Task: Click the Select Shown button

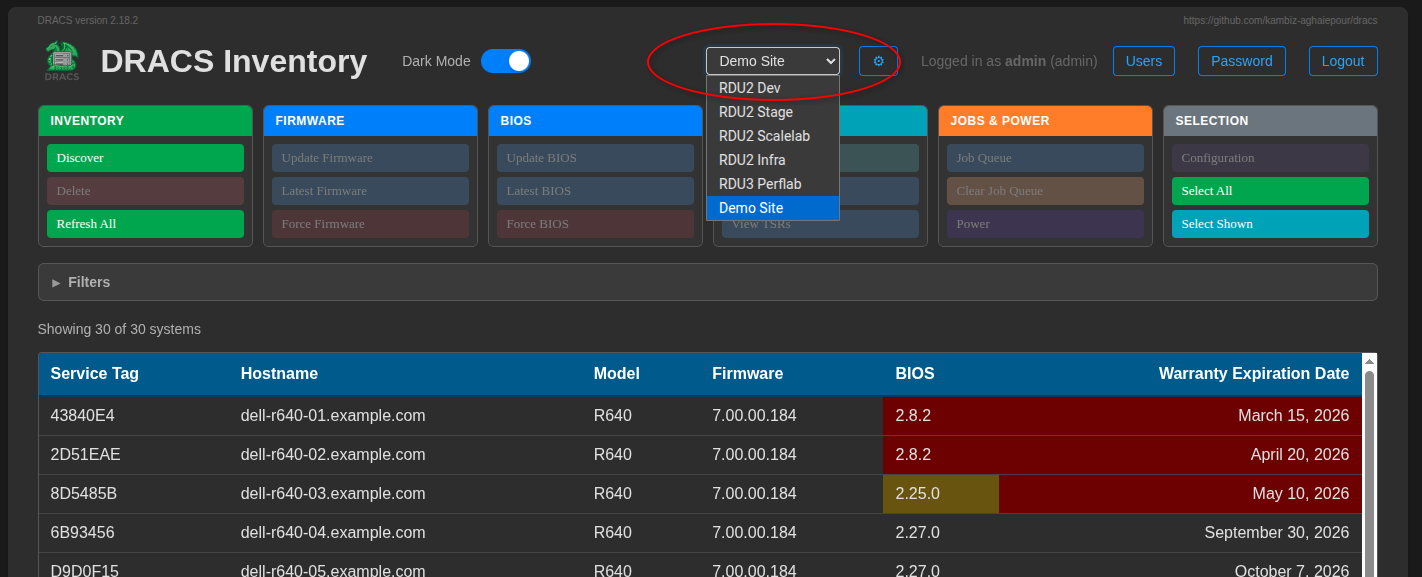Action: coord(1270,224)
